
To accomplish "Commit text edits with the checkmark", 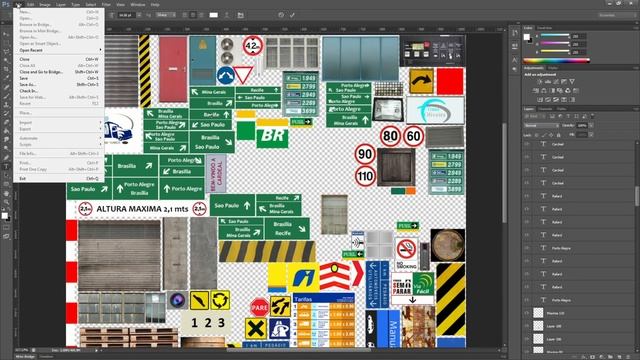I will [292, 15].
